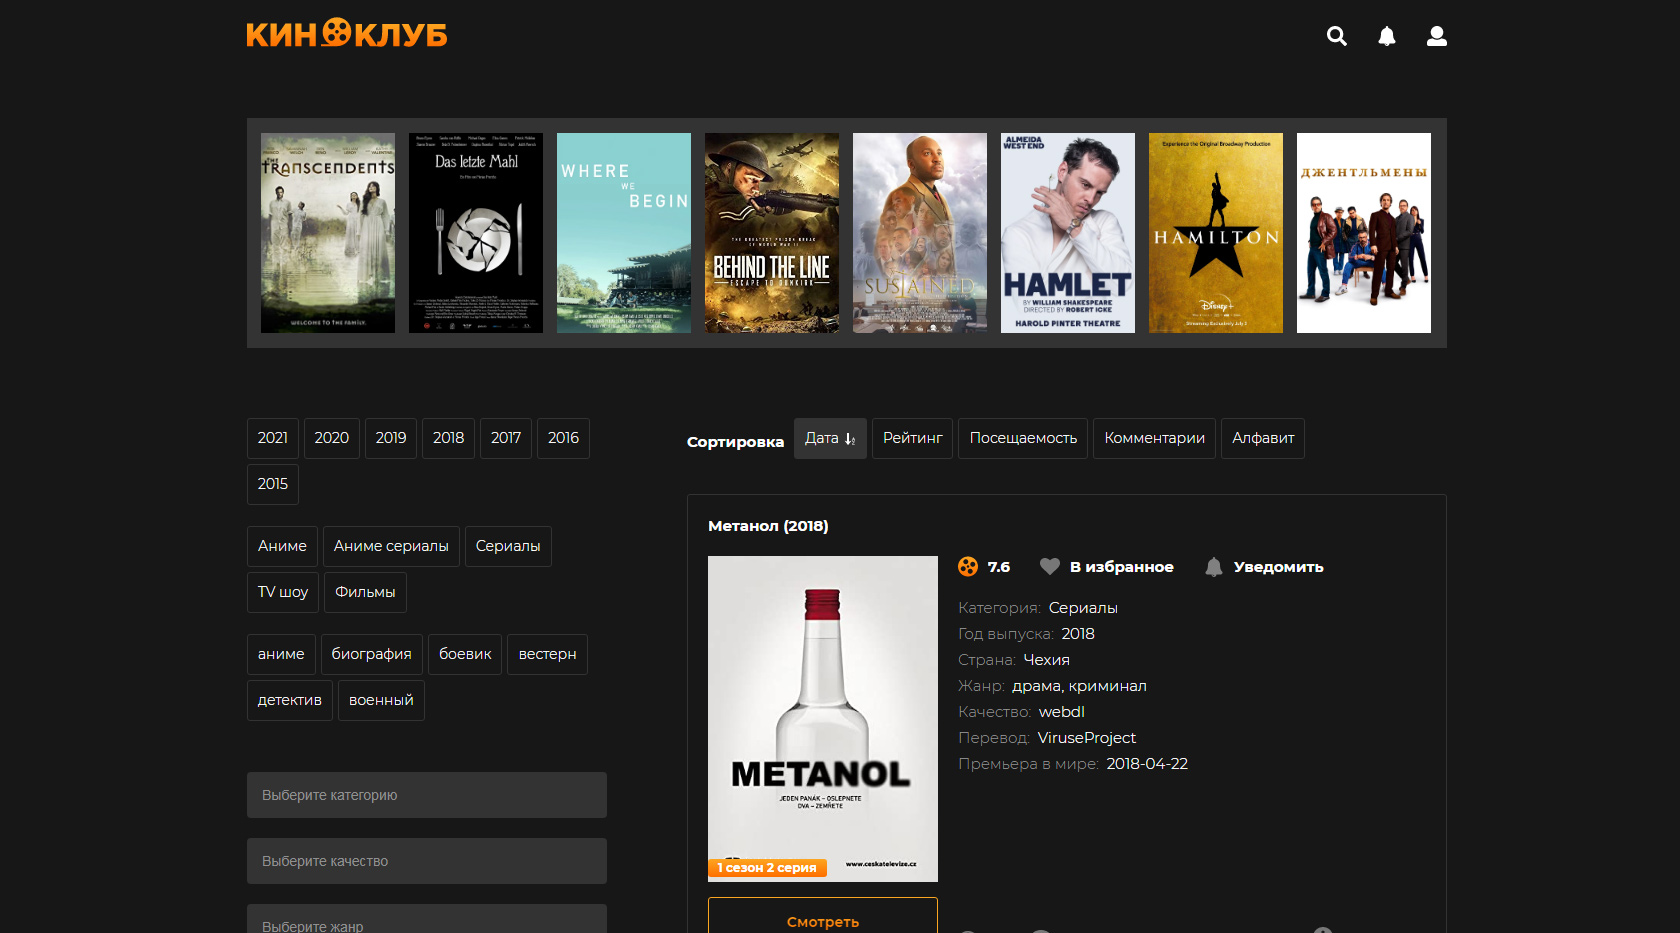This screenshot has width=1680, height=933.
Task: Open the Выберите жанр dropdown
Action: 427,919
